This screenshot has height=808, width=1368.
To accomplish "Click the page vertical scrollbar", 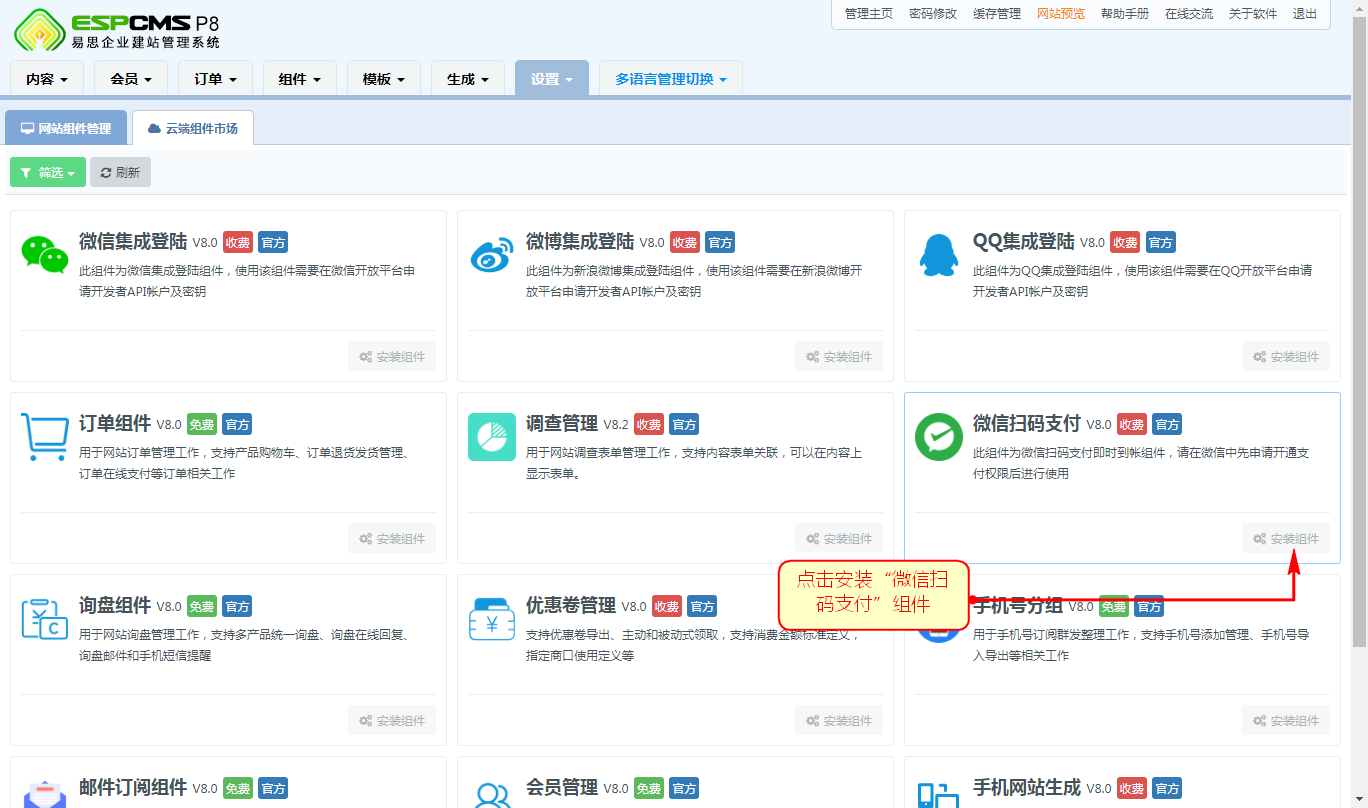I will coord(1359,330).
